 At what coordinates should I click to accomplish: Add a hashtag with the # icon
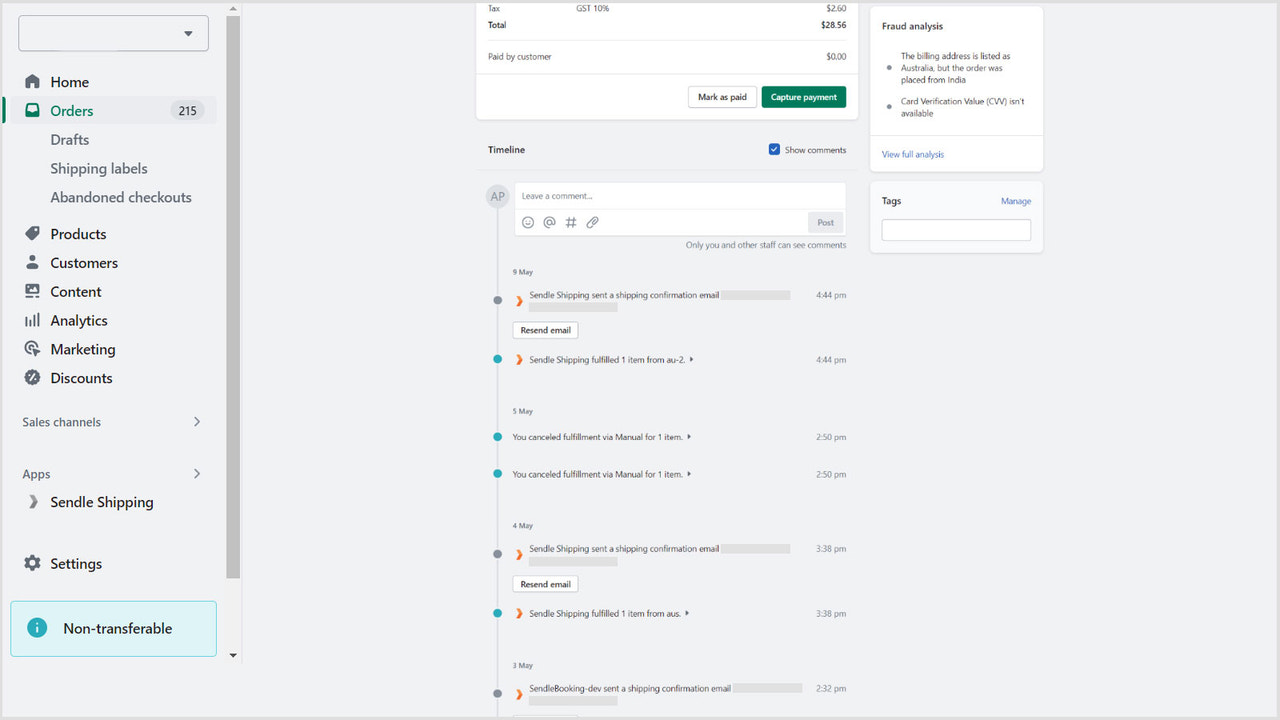pos(570,222)
